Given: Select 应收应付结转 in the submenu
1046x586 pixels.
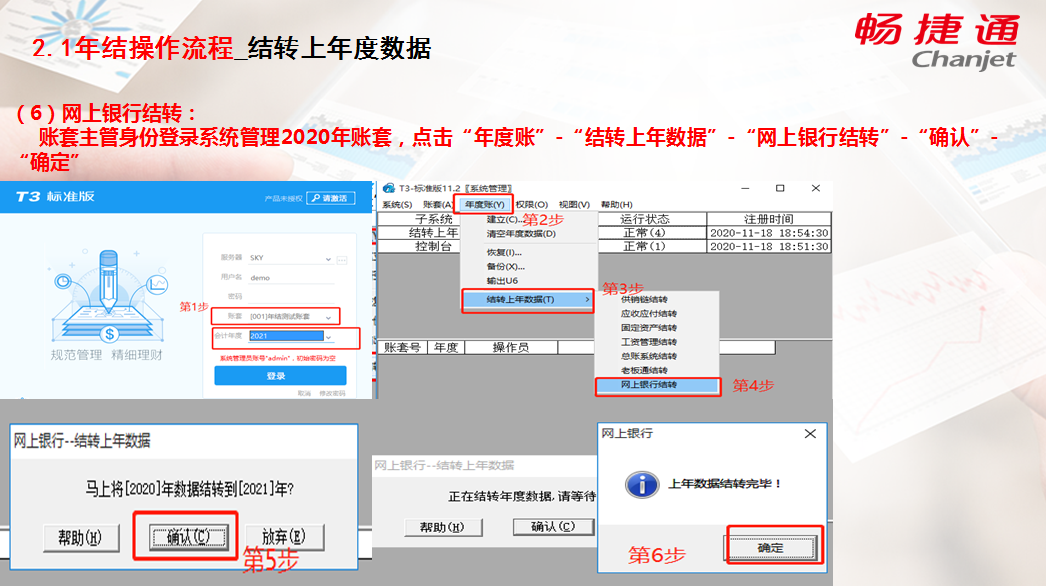Looking at the screenshot, I should pos(648,314).
